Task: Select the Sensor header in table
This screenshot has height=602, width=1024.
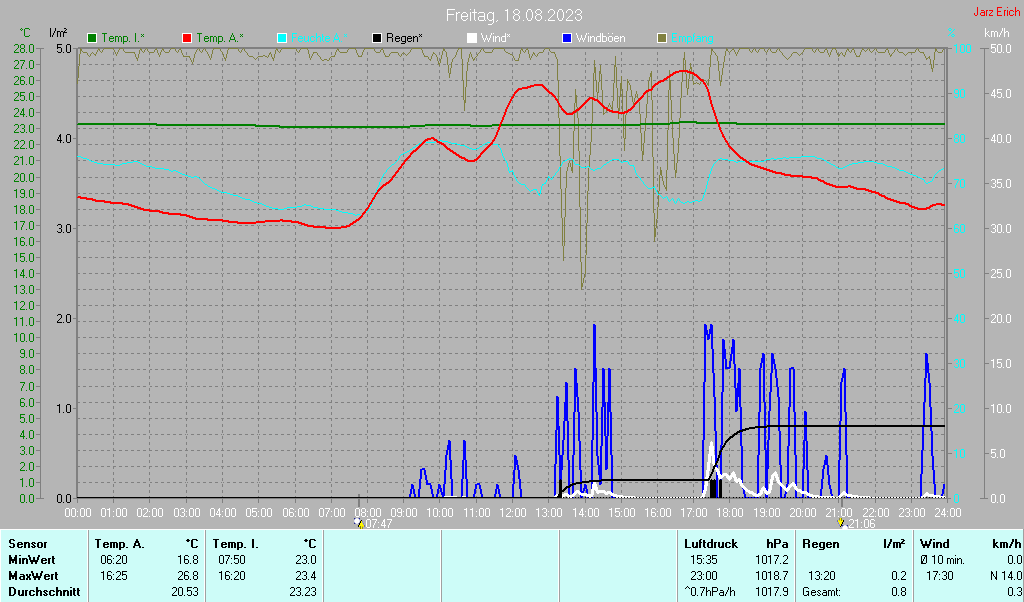Action: coord(27,544)
